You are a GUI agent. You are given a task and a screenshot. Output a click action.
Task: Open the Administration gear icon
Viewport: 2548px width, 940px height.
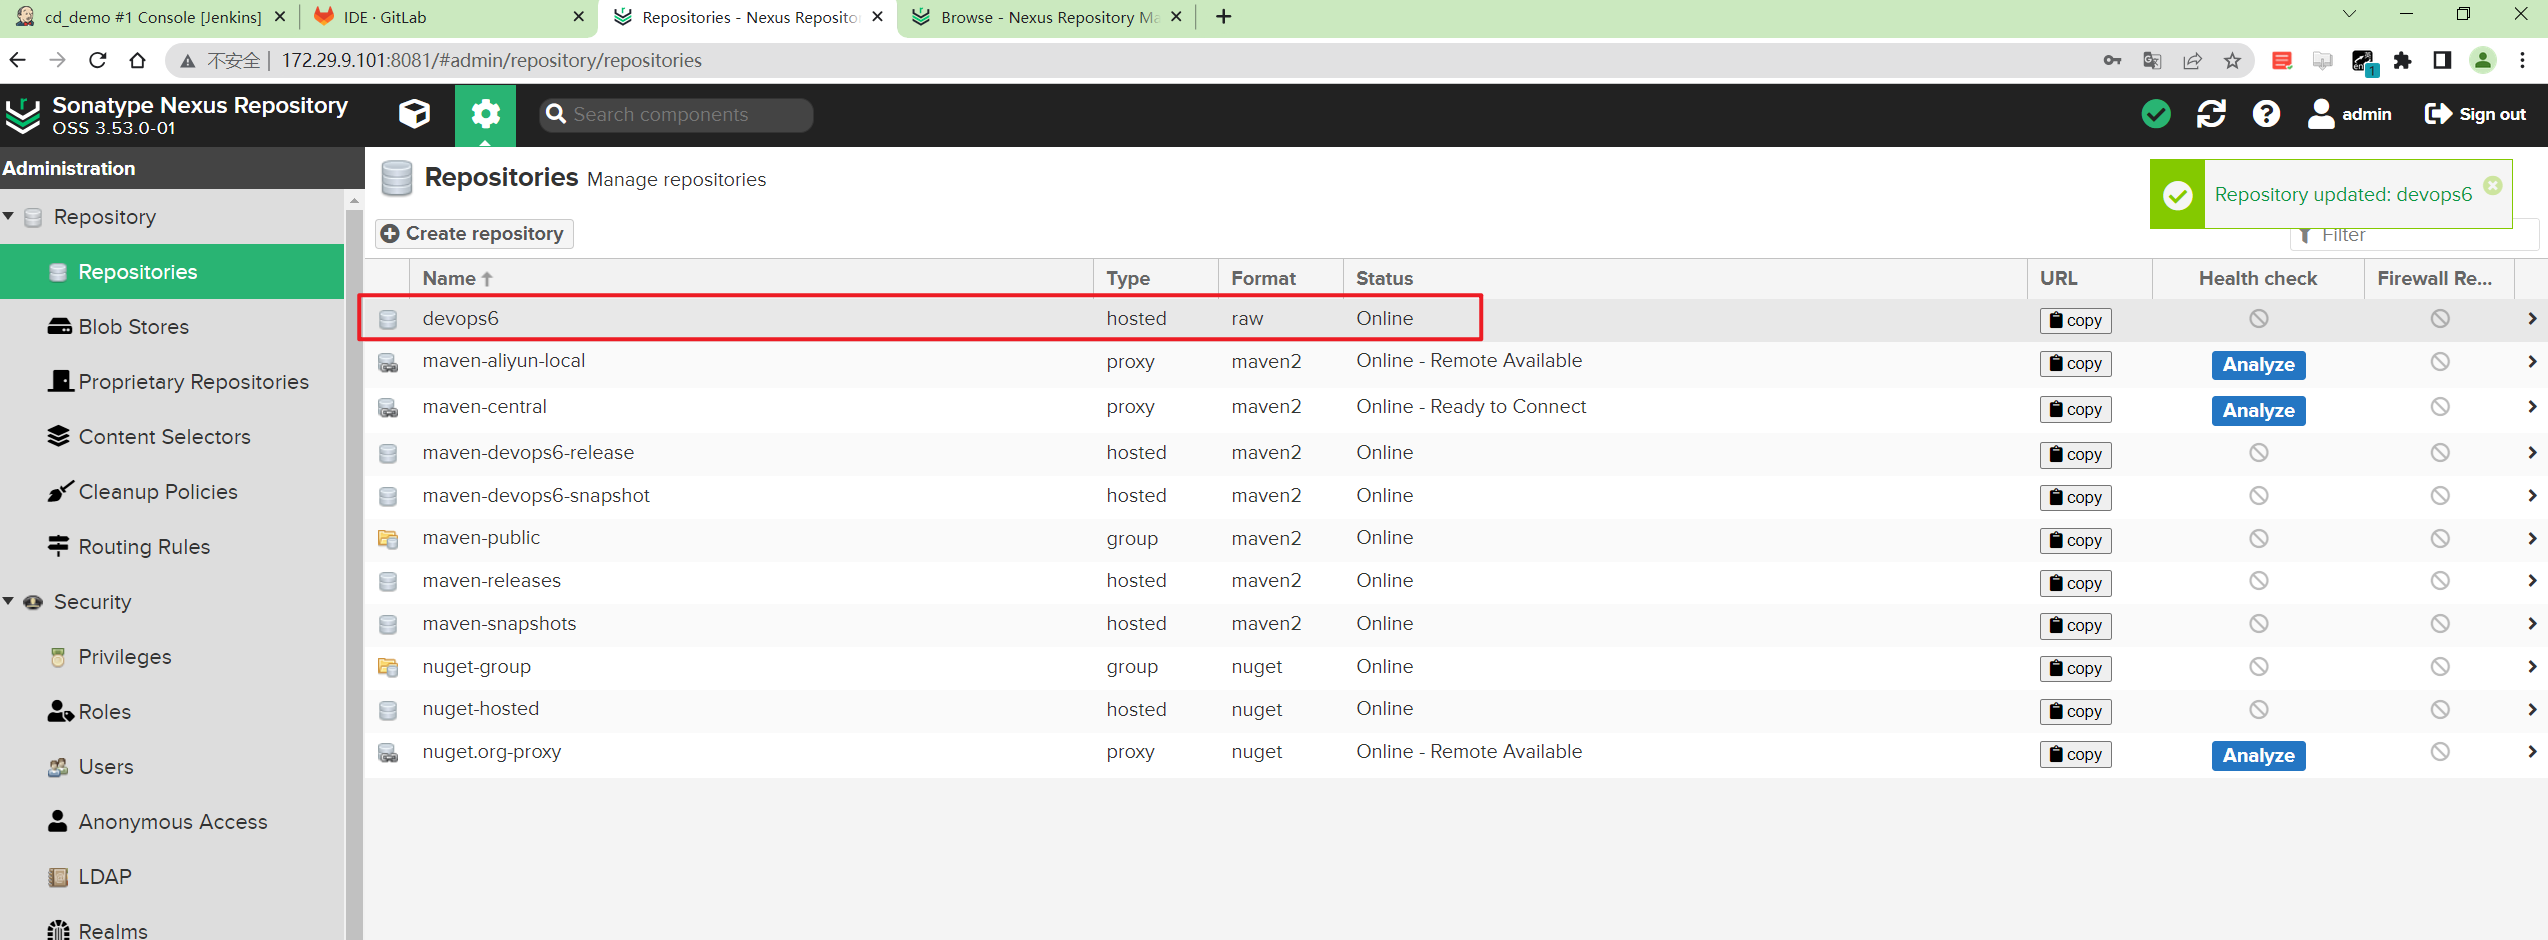click(485, 114)
